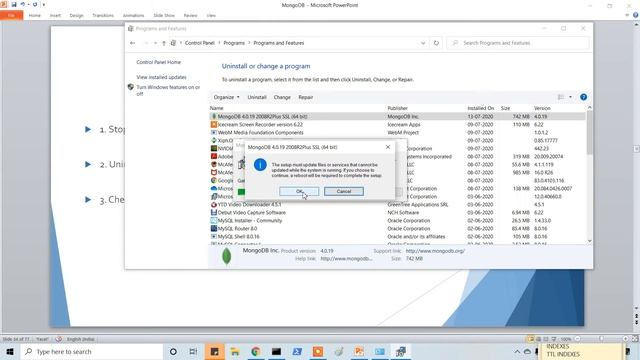Image resolution: width=640 pixels, height=360 pixels.
Task: Open the PowerPoint File tab
Action: pyautogui.click(x=11, y=16)
